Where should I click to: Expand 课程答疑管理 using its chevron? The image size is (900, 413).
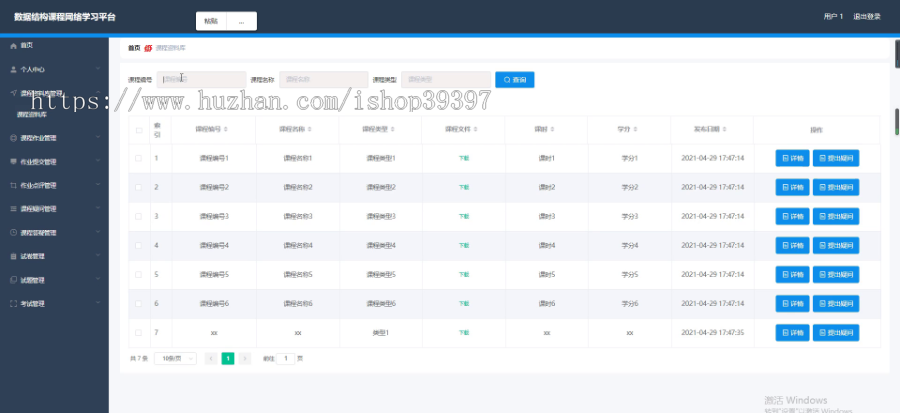click(x=98, y=232)
